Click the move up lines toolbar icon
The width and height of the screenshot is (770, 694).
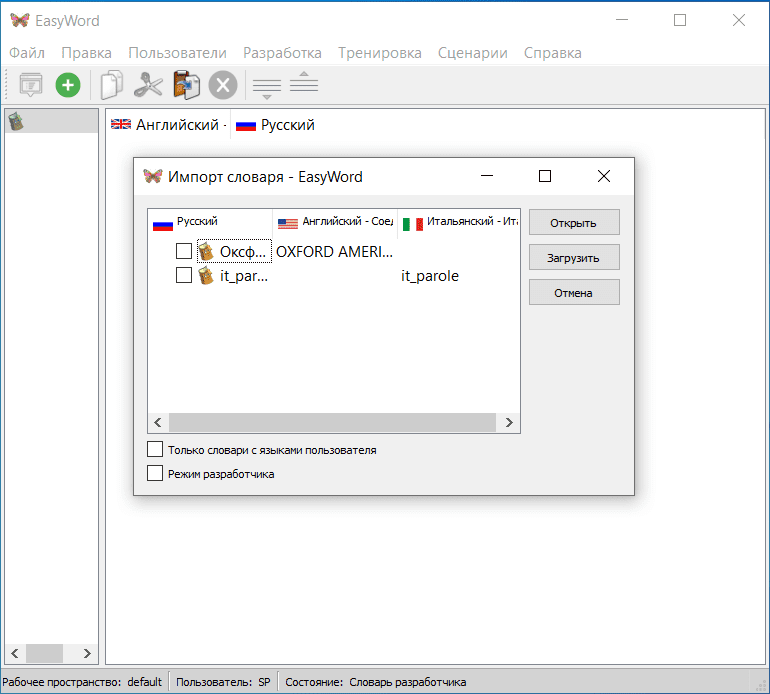304,82
